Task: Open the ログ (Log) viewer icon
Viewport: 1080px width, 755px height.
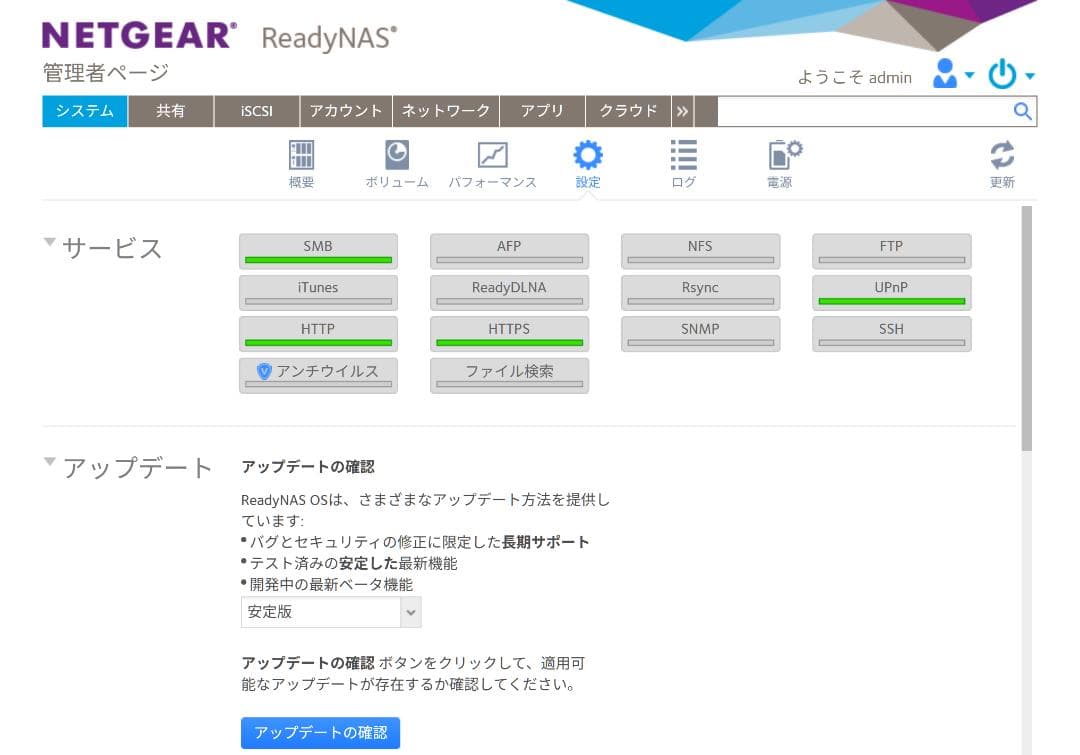Action: [683, 162]
